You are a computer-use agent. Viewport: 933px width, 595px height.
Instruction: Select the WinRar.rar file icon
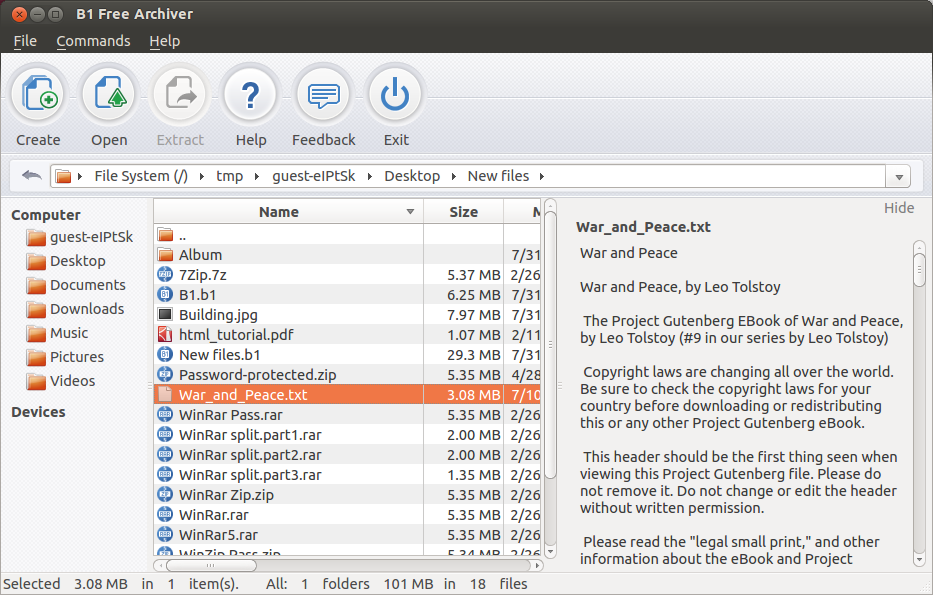pyautogui.click(x=165, y=515)
